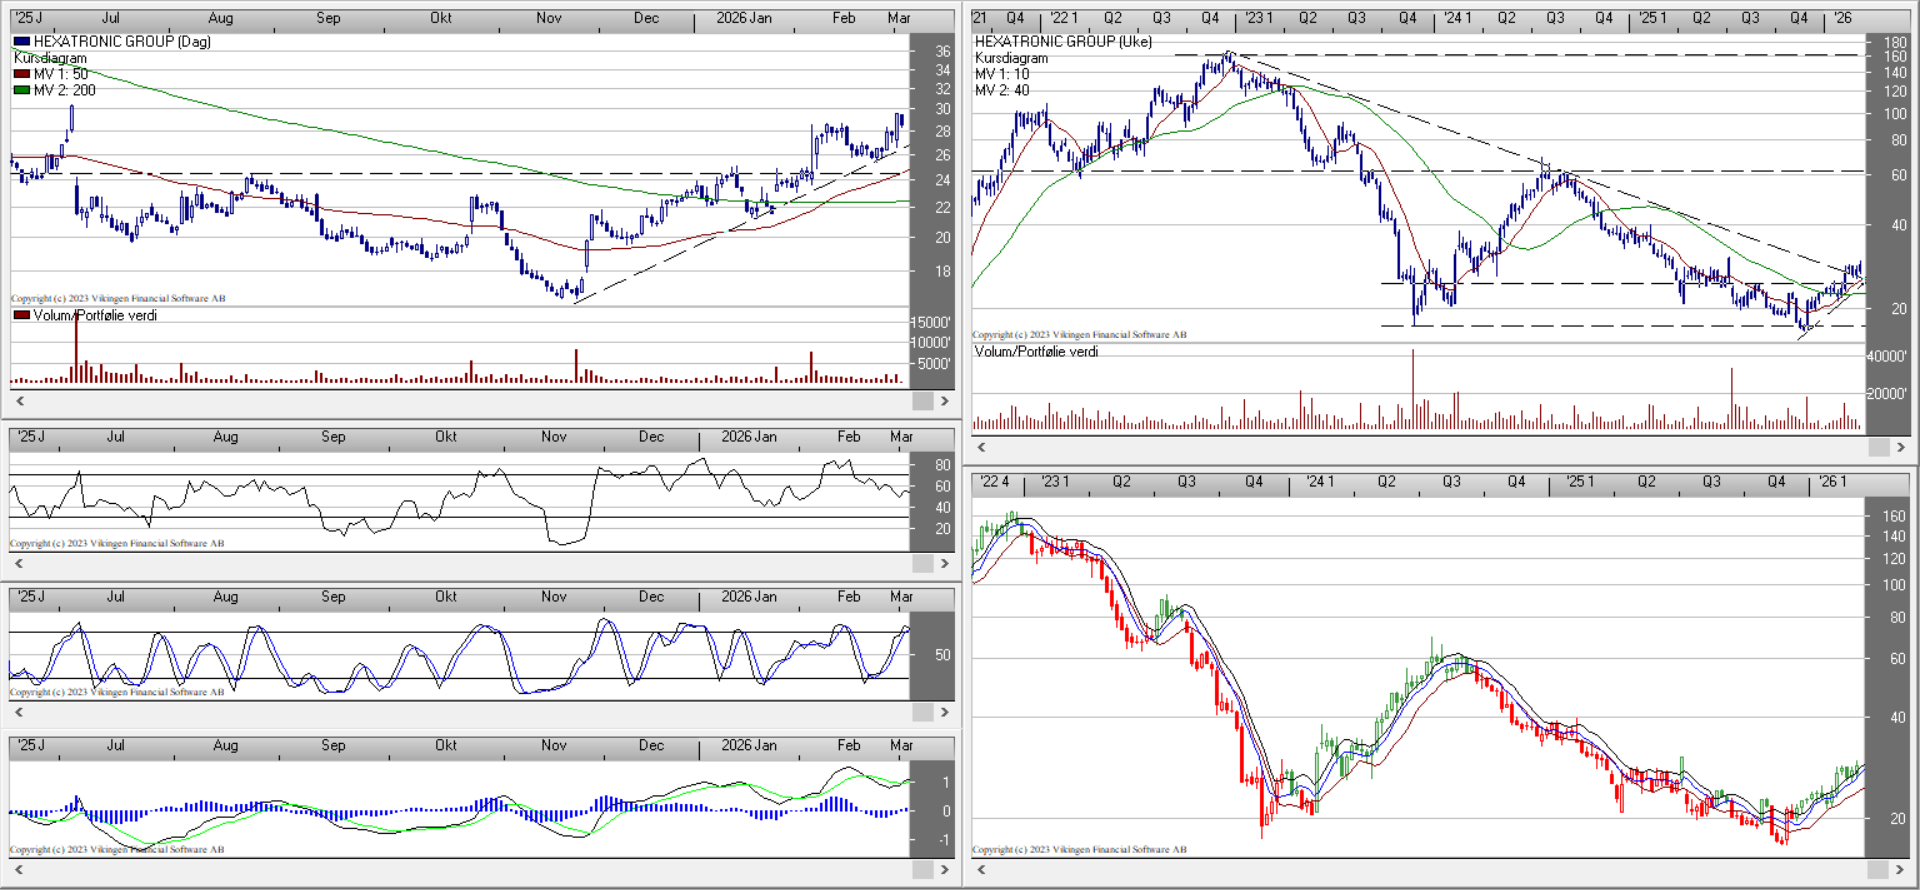Click the right scroll arrow under the daily price chart
Screen dimensions: 1920x890
tap(944, 401)
